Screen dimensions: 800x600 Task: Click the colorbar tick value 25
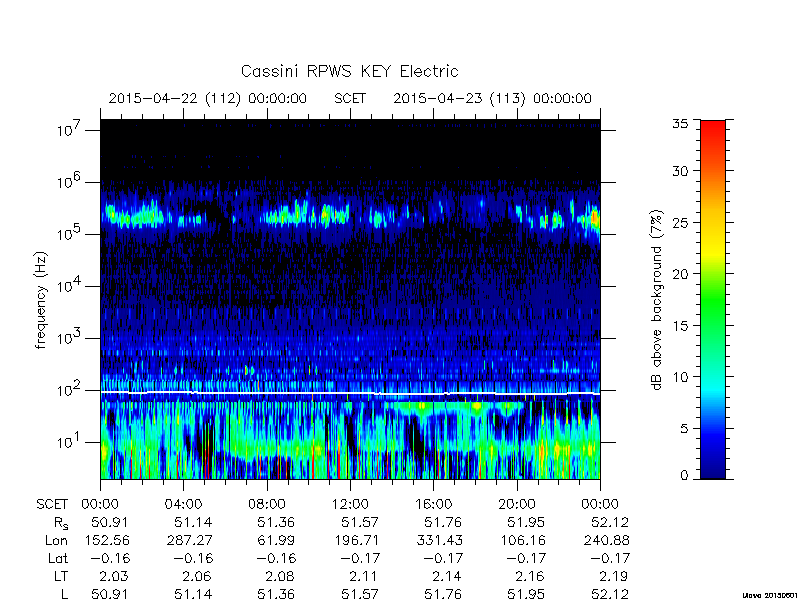[680, 222]
